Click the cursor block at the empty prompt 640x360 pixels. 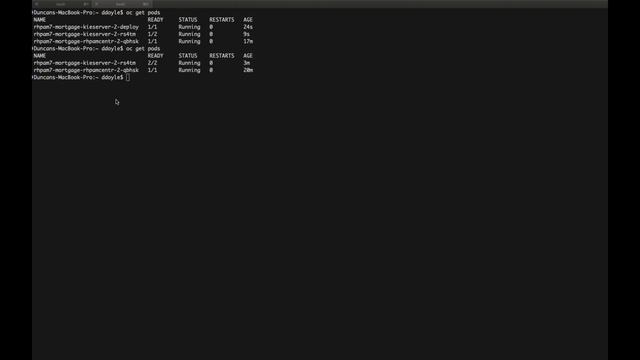pos(128,78)
